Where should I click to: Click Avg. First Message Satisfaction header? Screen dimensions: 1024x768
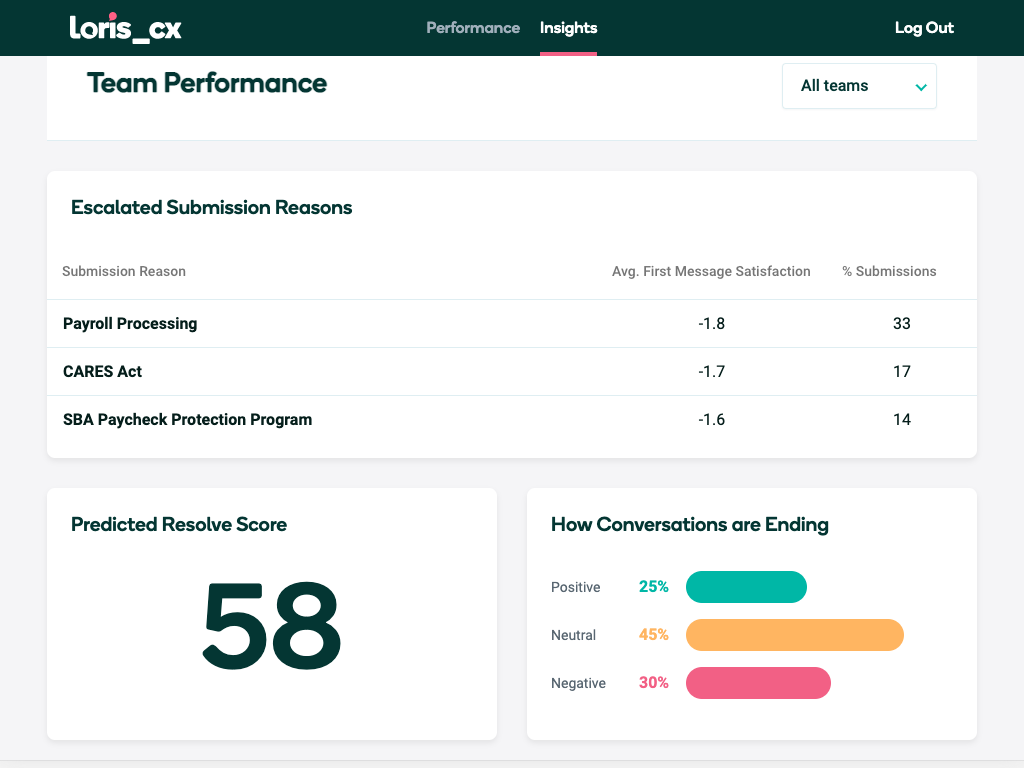(x=711, y=271)
